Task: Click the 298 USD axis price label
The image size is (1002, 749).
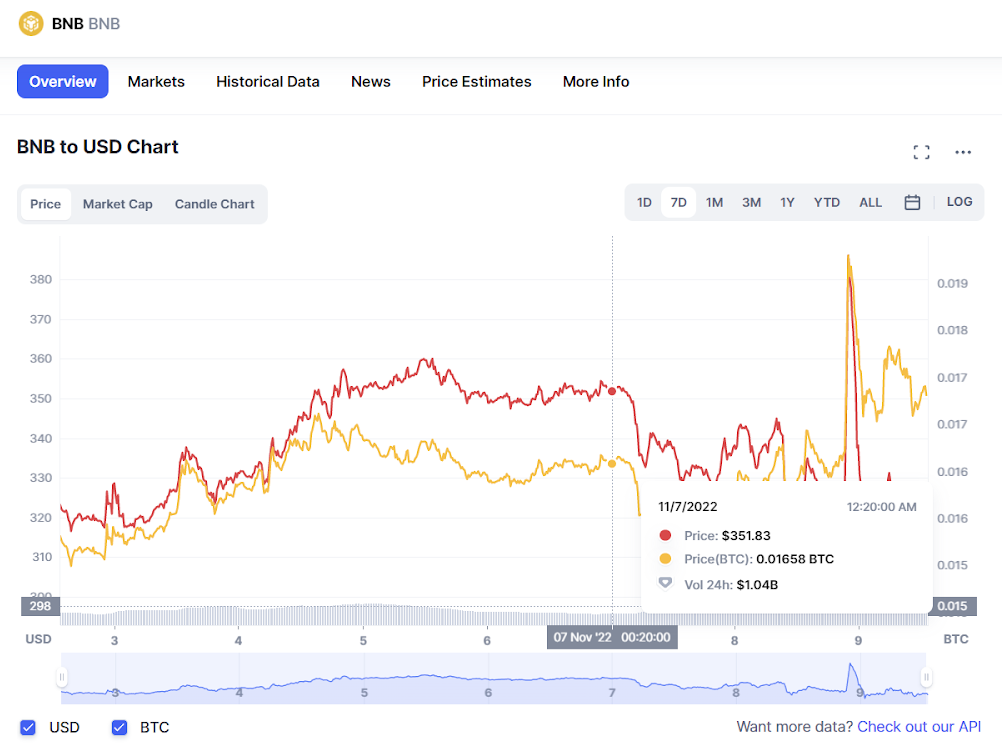Action: point(40,606)
